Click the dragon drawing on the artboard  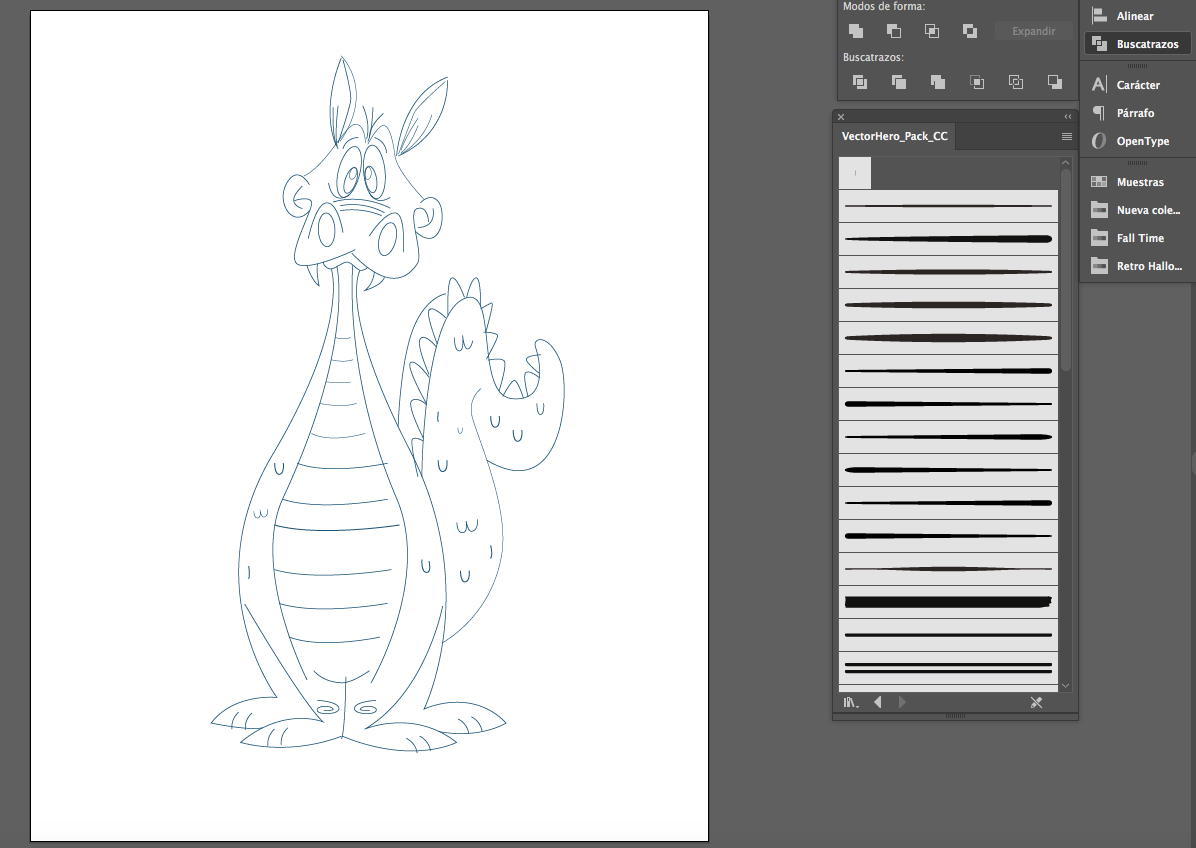[387, 404]
